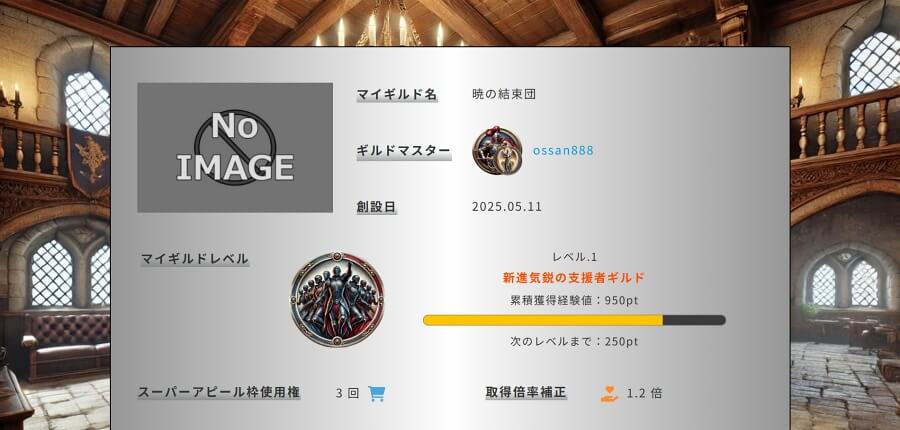Click the レベル.1 text
900x430 pixels.
pyautogui.click(x=575, y=257)
